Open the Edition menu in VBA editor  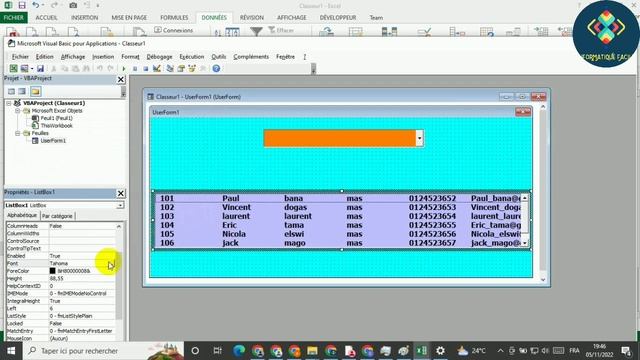point(44,57)
